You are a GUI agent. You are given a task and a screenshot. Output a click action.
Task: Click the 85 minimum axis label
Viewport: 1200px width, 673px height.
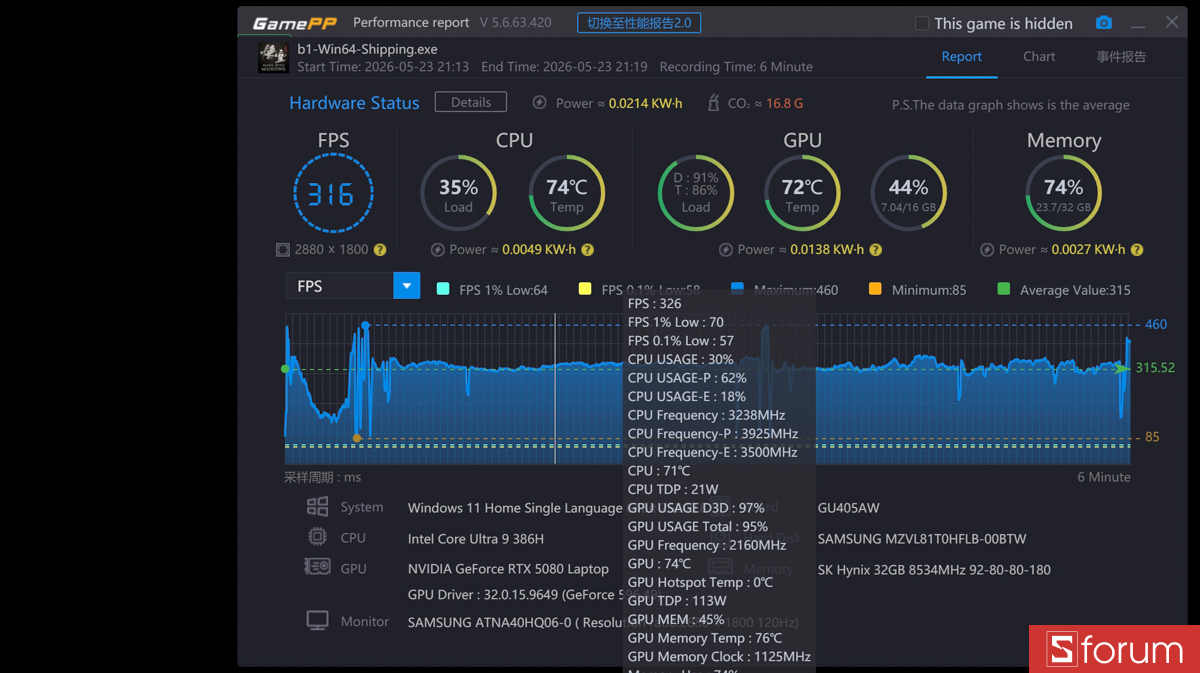click(1152, 437)
